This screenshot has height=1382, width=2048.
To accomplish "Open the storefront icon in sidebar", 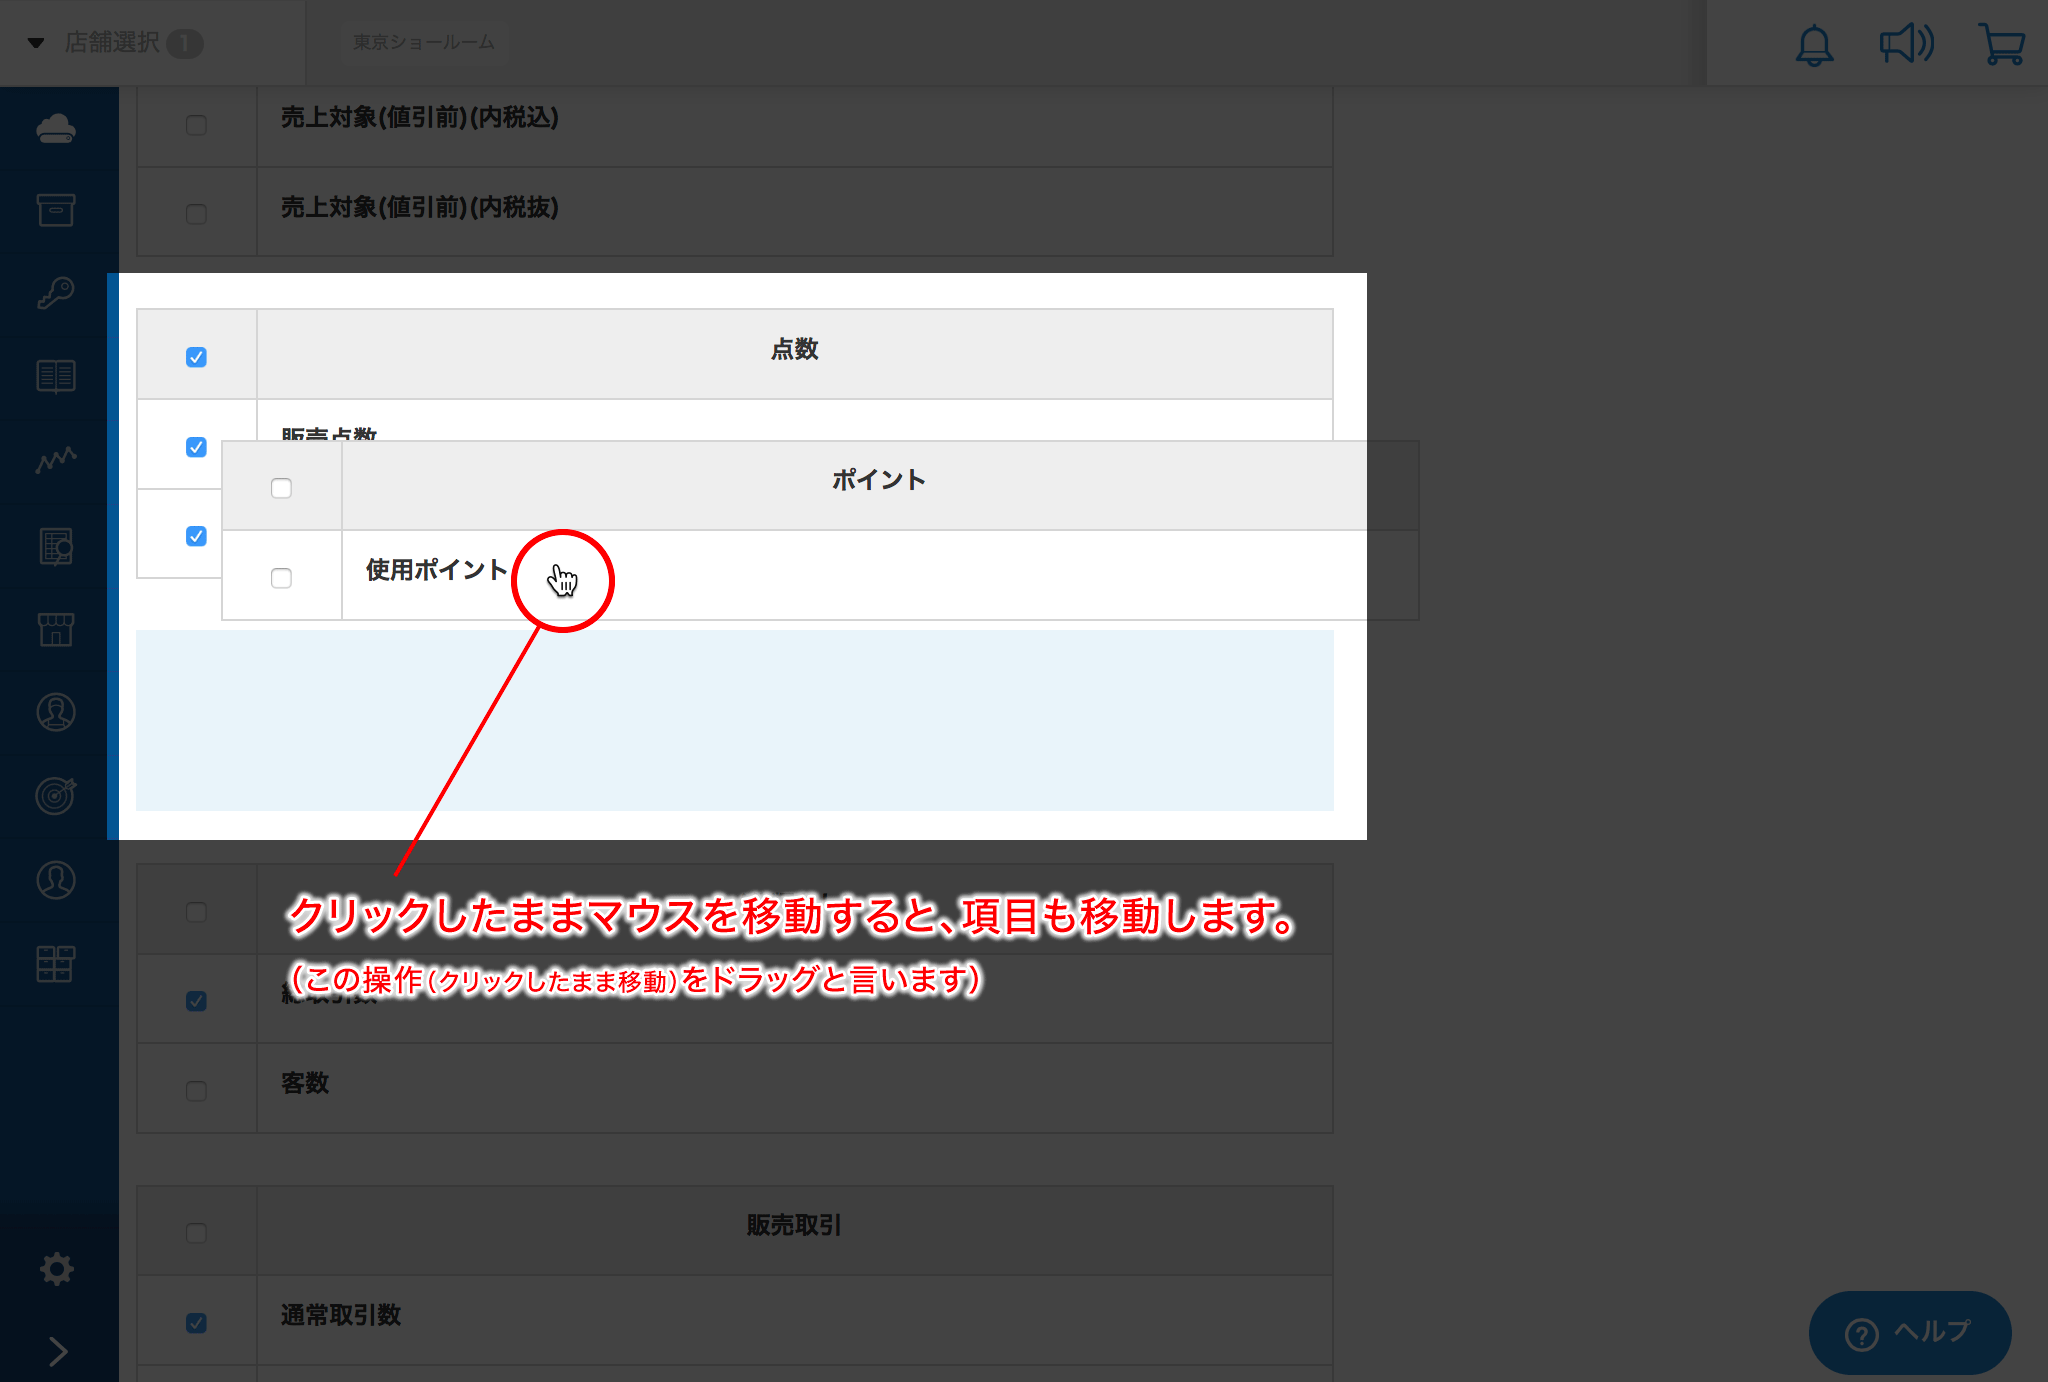I will (56, 629).
